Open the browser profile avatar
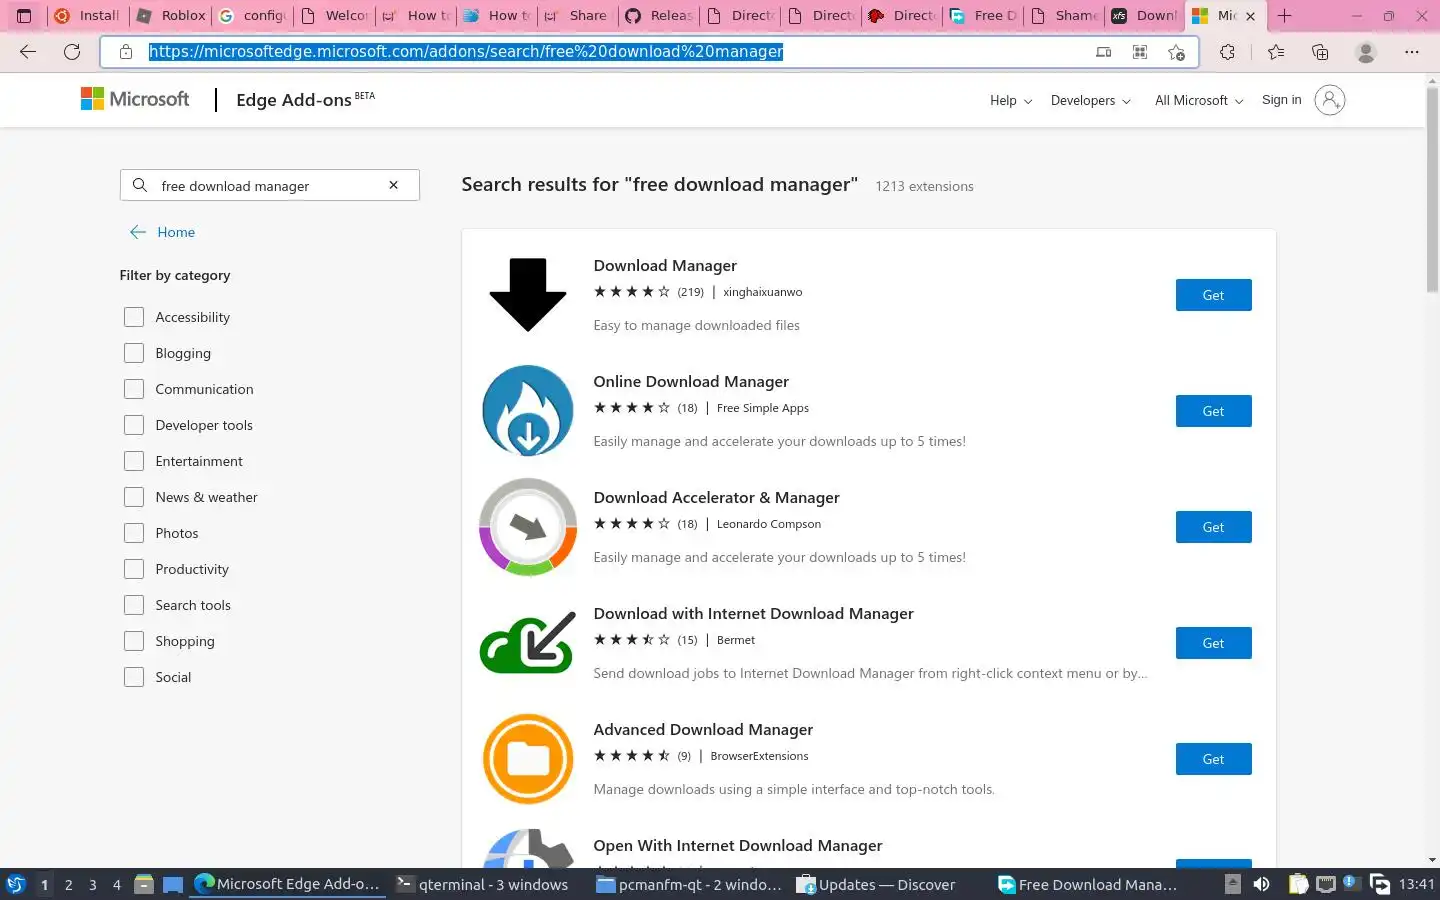This screenshot has height=900, width=1440. point(1366,52)
